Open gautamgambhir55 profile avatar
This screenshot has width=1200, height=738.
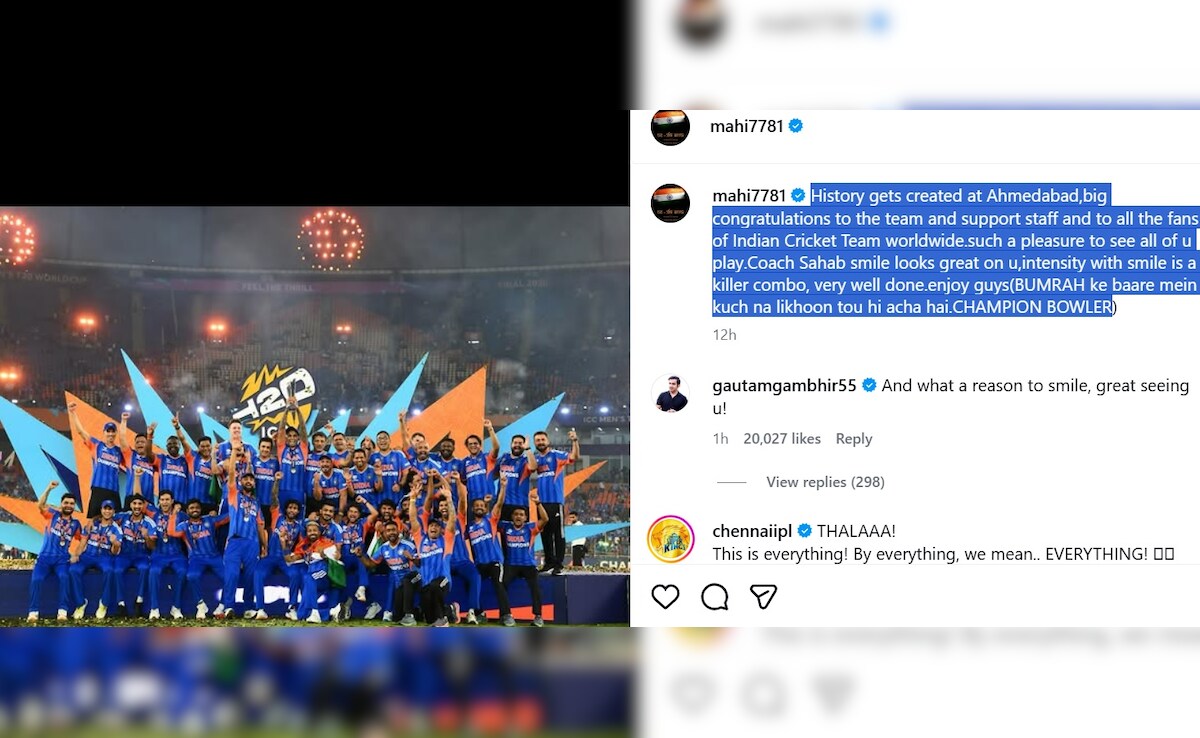[x=670, y=393]
